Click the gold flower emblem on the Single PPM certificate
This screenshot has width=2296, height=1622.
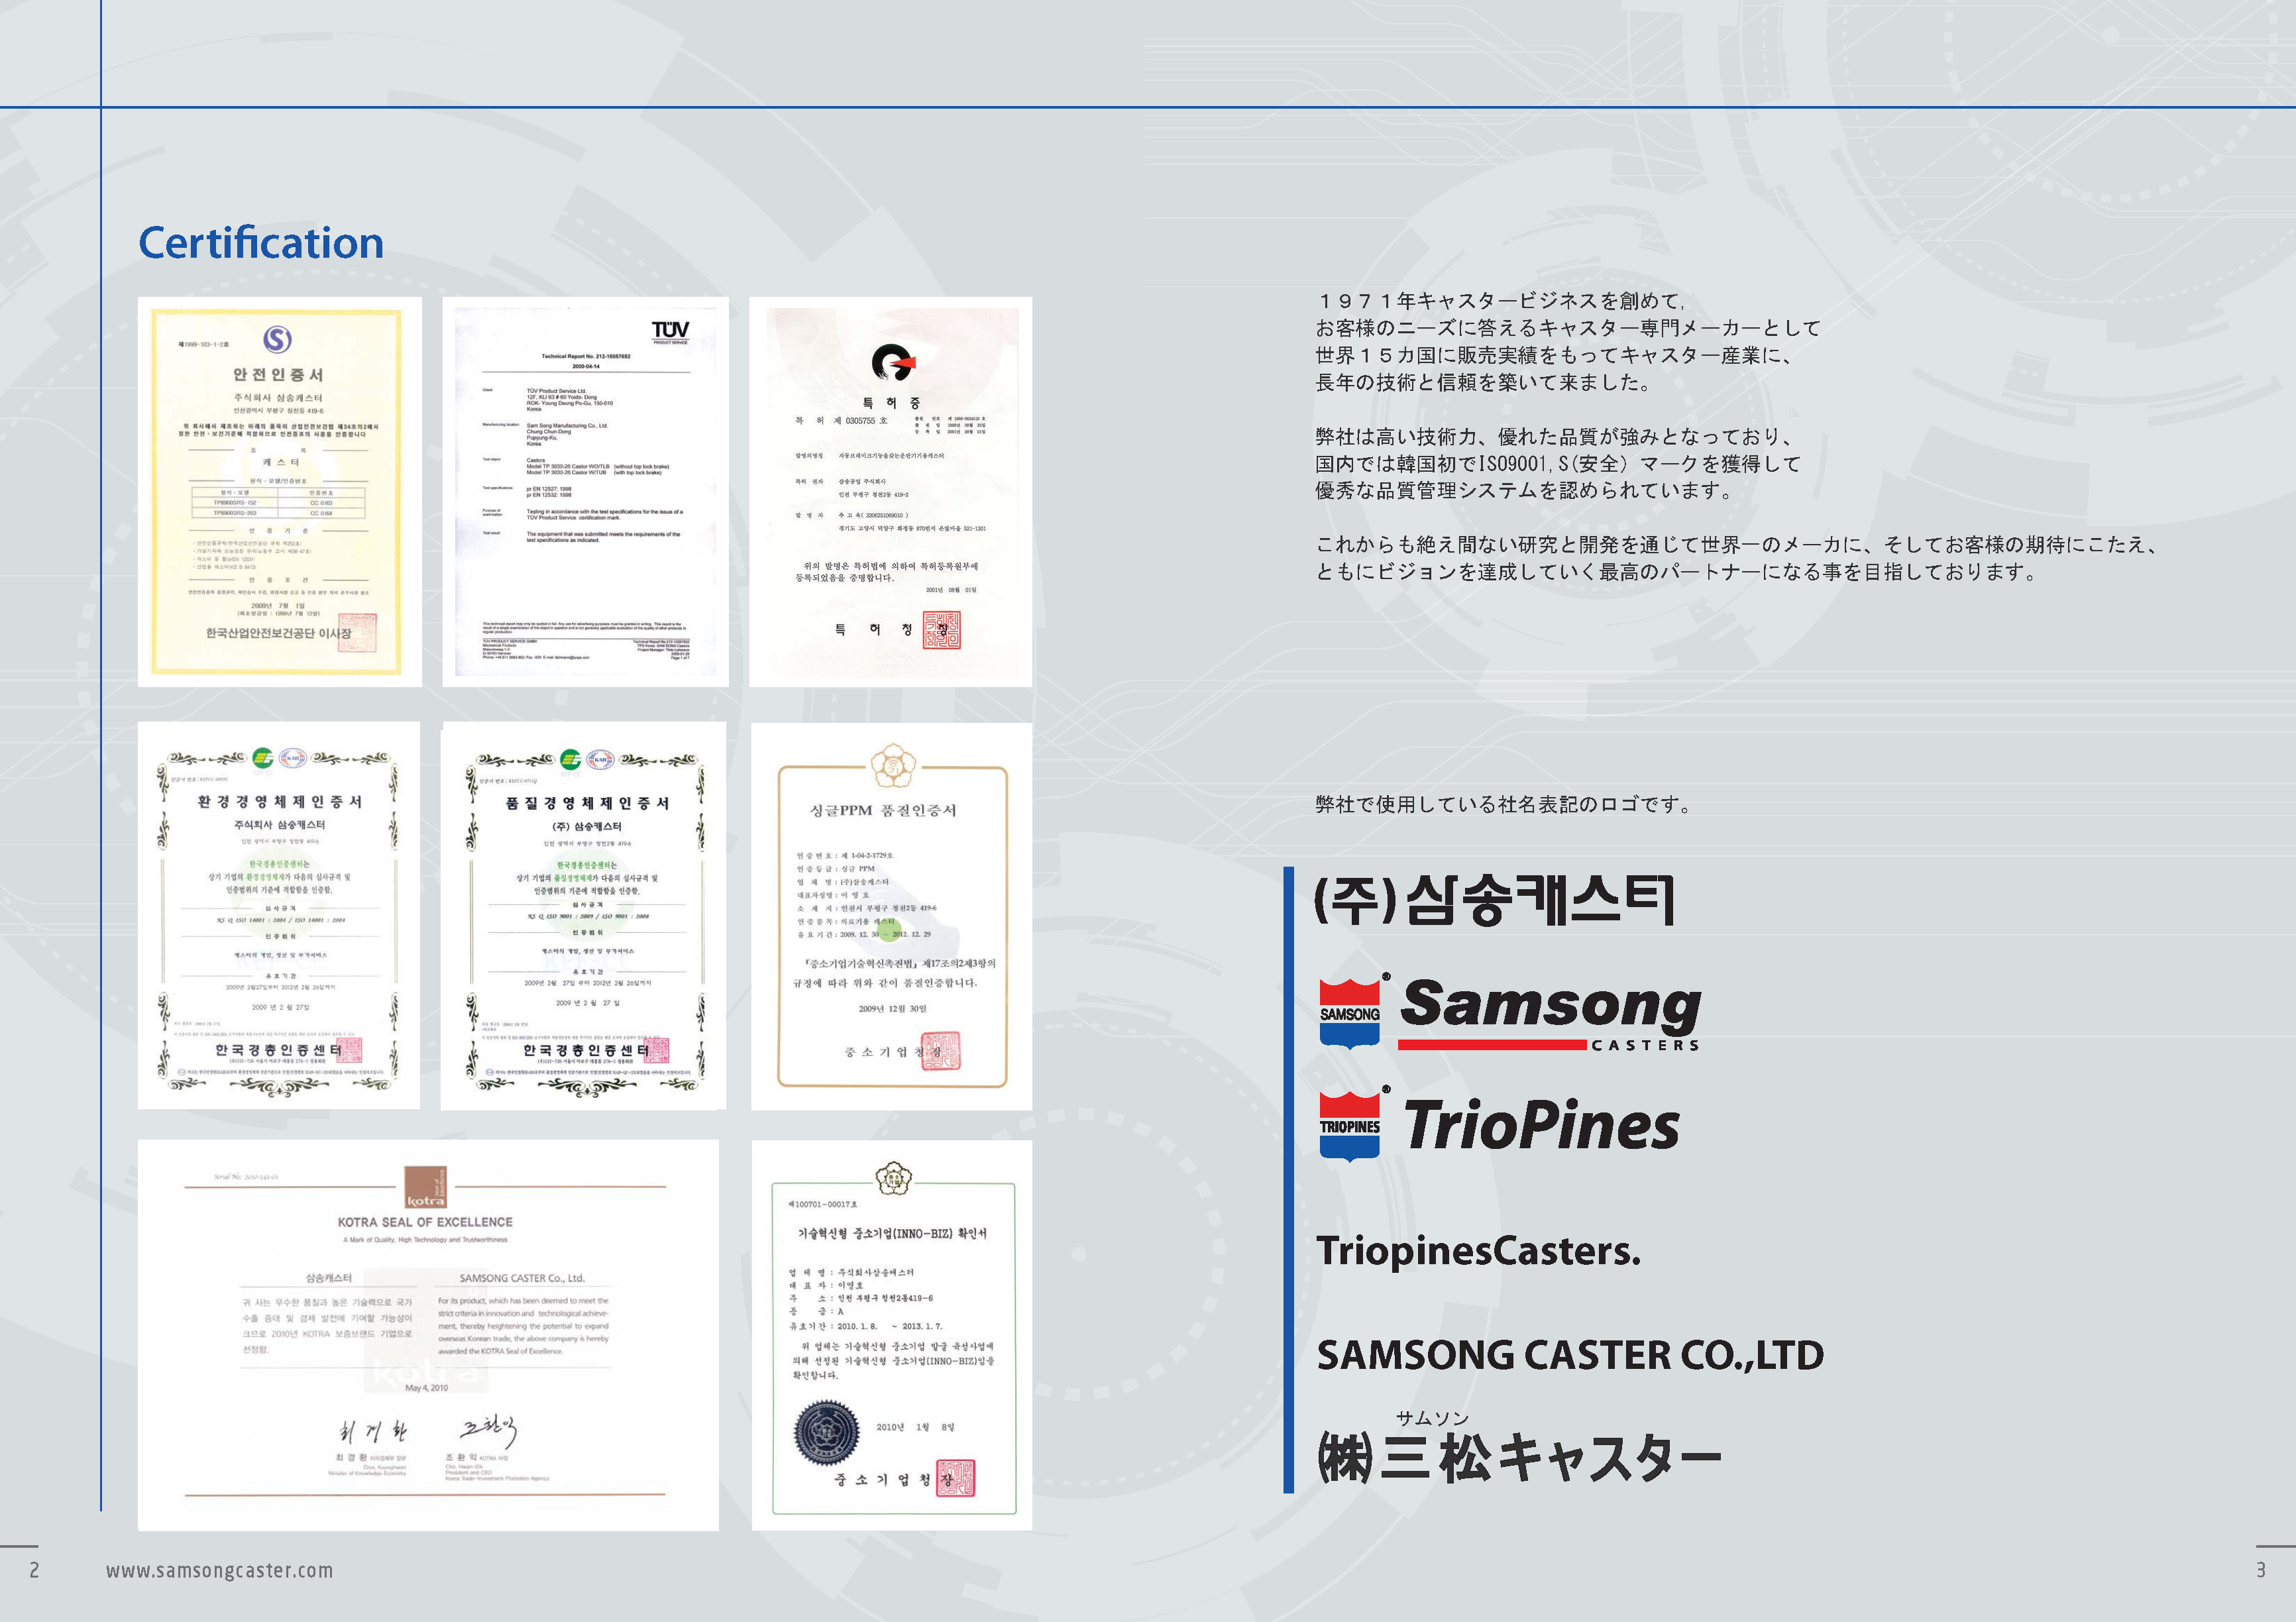point(892,767)
